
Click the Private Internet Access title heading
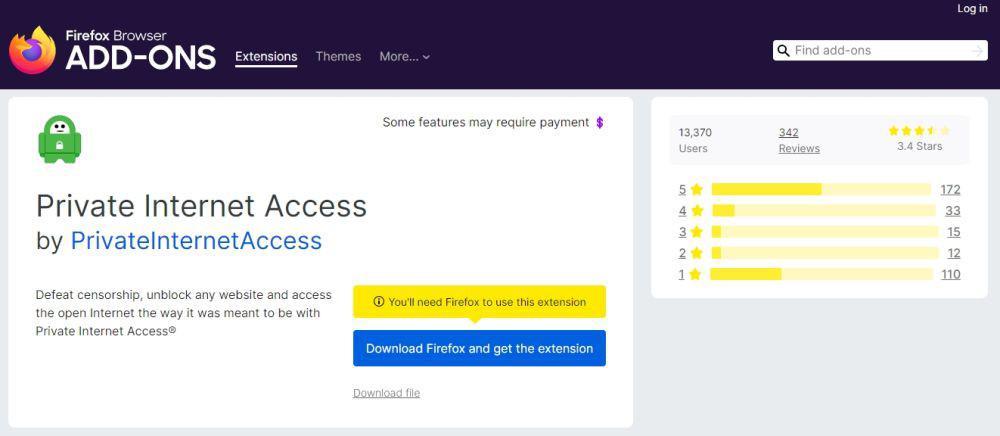[202, 205]
